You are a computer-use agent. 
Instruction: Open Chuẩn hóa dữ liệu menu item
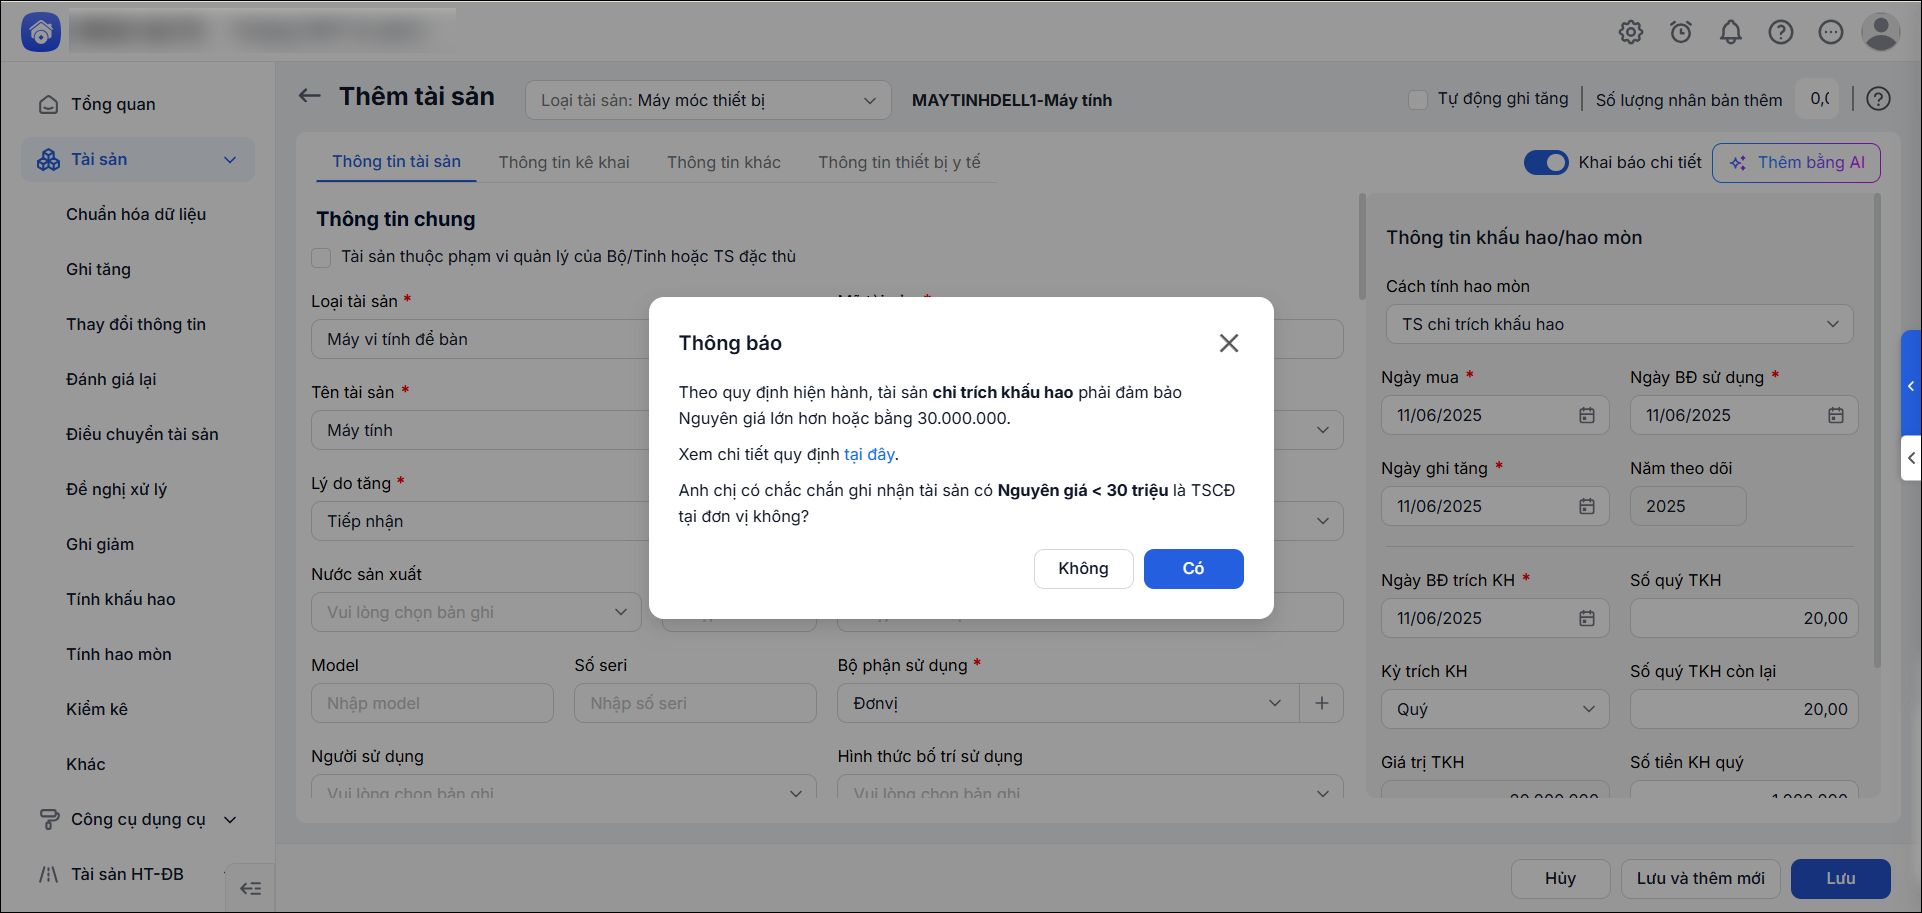tap(136, 214)
